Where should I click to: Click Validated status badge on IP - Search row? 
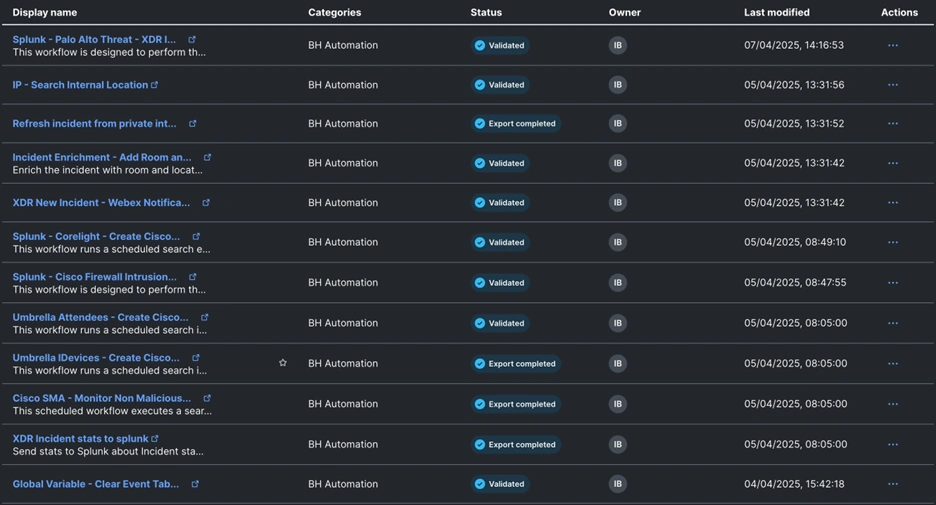coord(500,85)
